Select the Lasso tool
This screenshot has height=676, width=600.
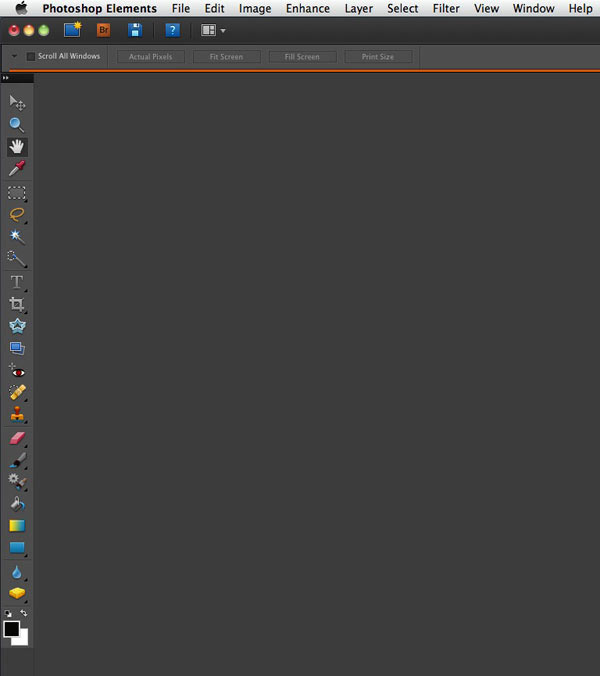tap(17, 215)
